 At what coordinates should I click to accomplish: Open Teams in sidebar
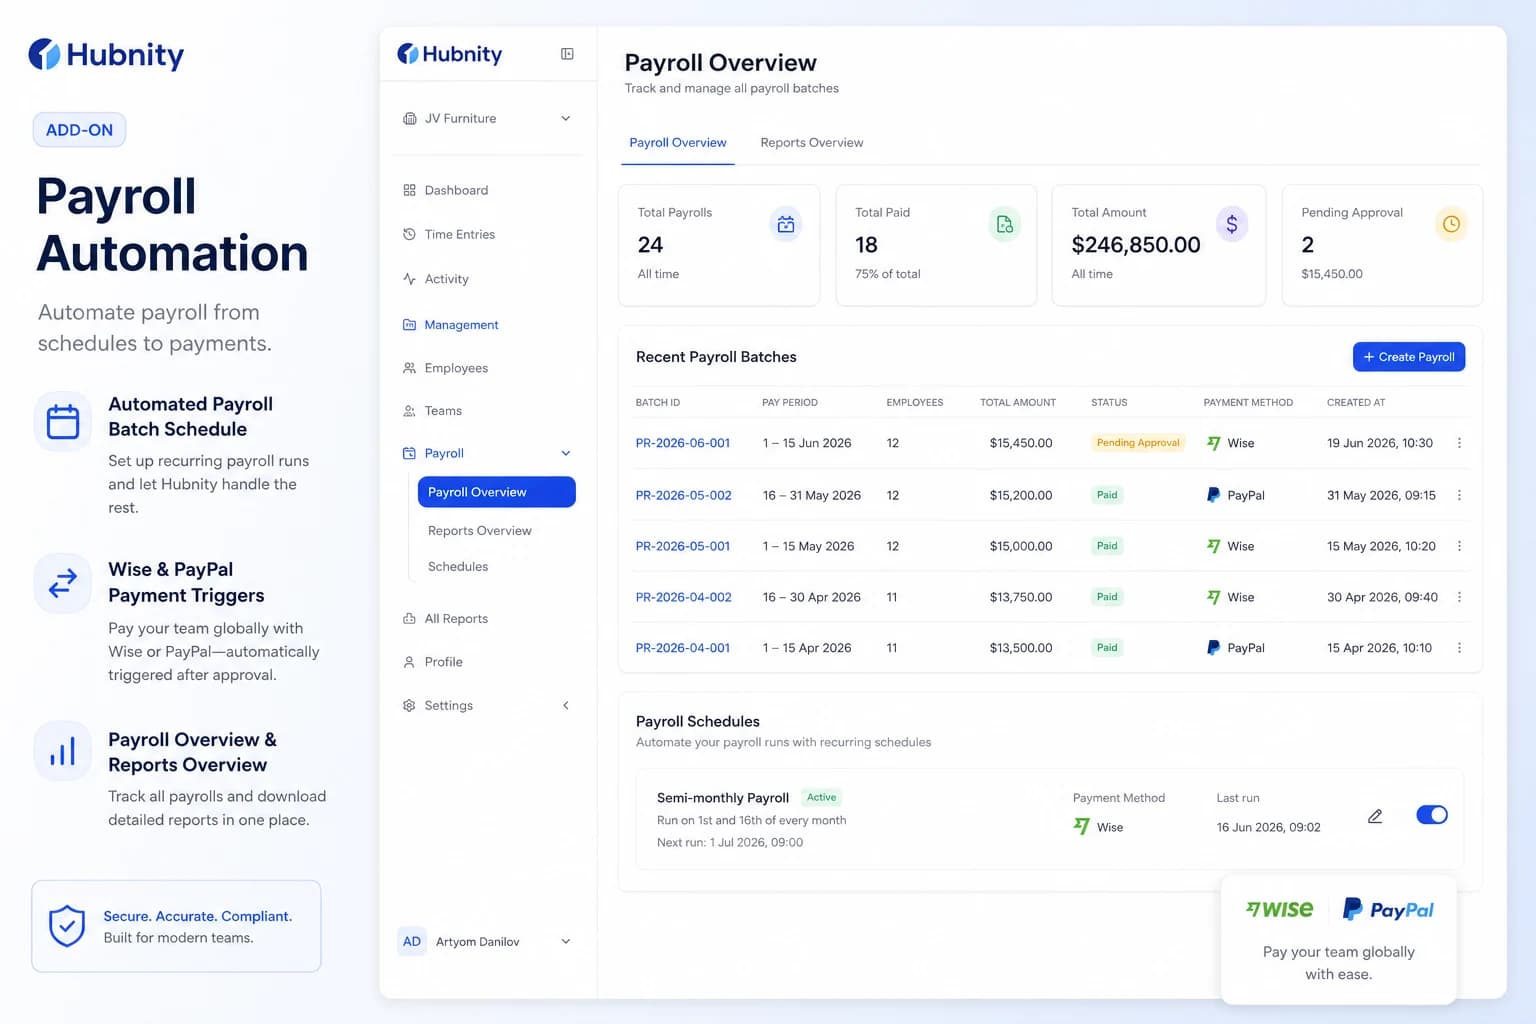tap(443, 411)
